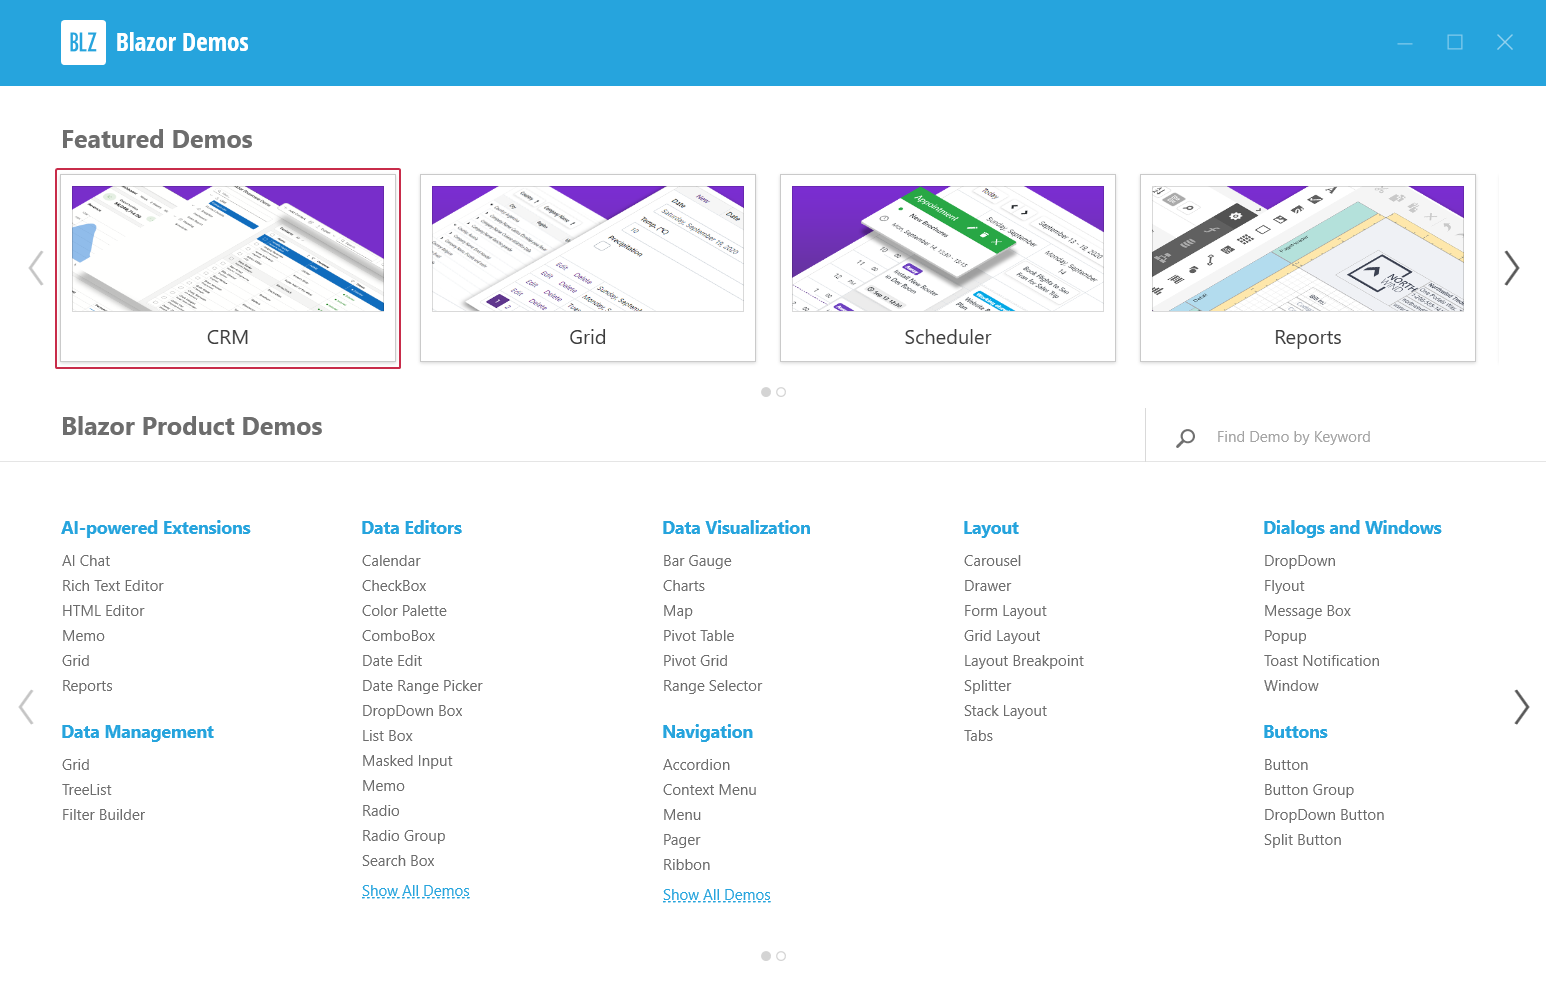Image resolution: width=1546 pixels, height=984 pixels.
Task: Select second page dot under Featured Demos
Action: (781, 392)
